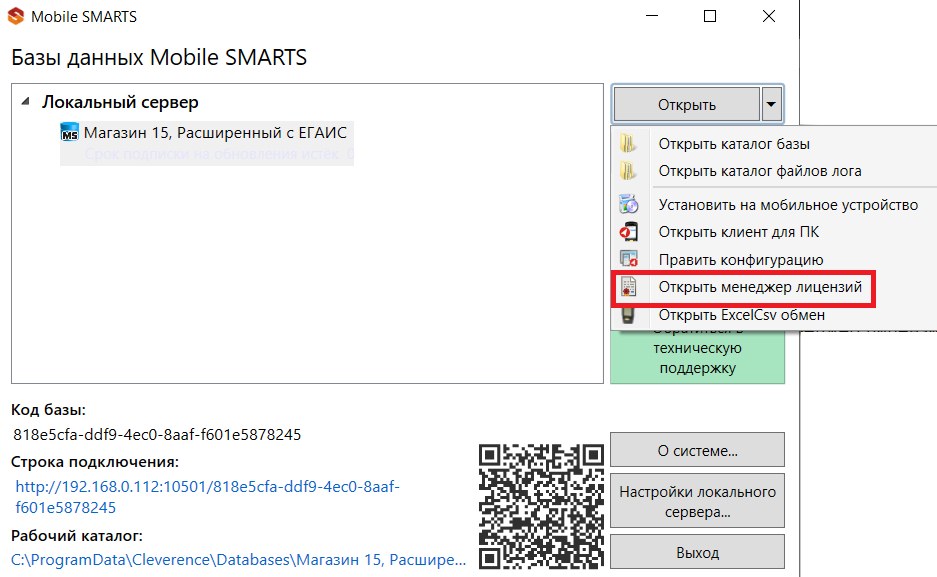Open the working directory path link C:\ProgramData\Cleverence
Image resolution: width=937 pixels, height=577 pixels.
(238, 560)
